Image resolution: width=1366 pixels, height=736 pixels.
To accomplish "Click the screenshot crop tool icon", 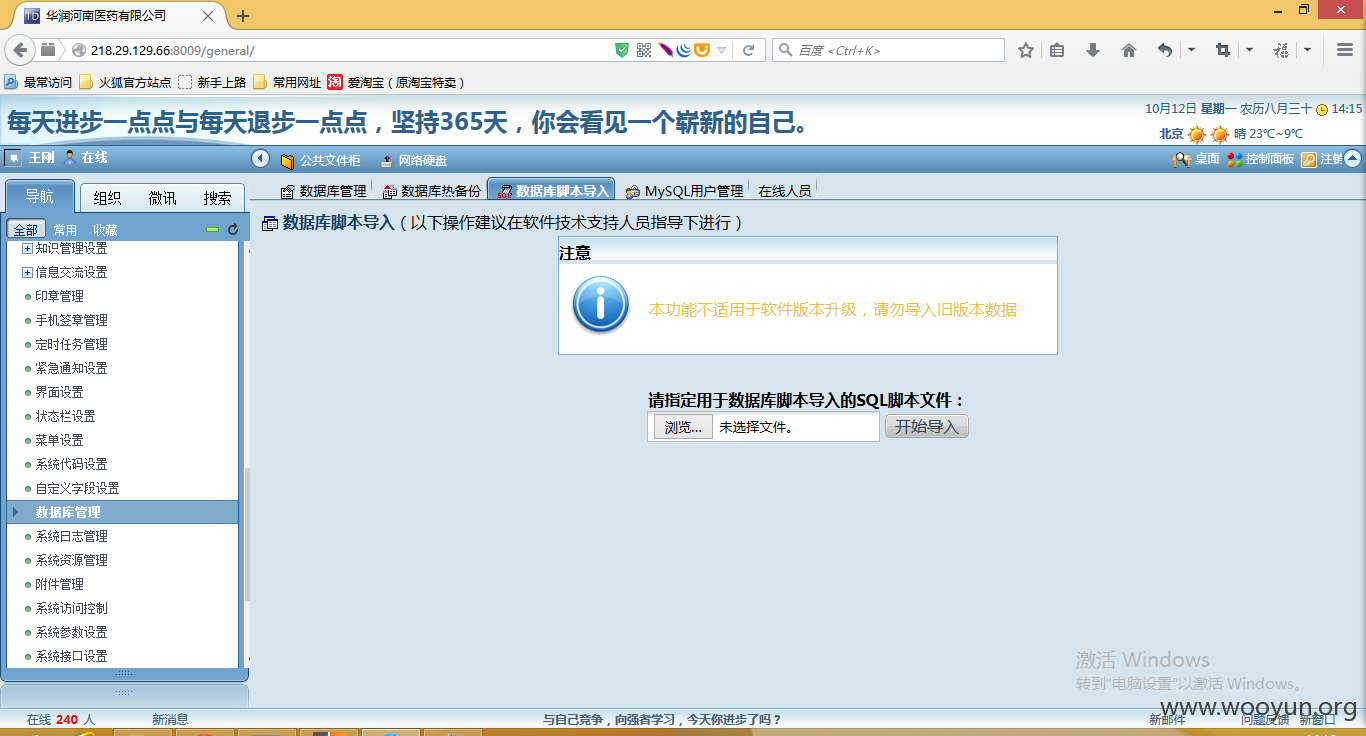I will click(1222, 50).
